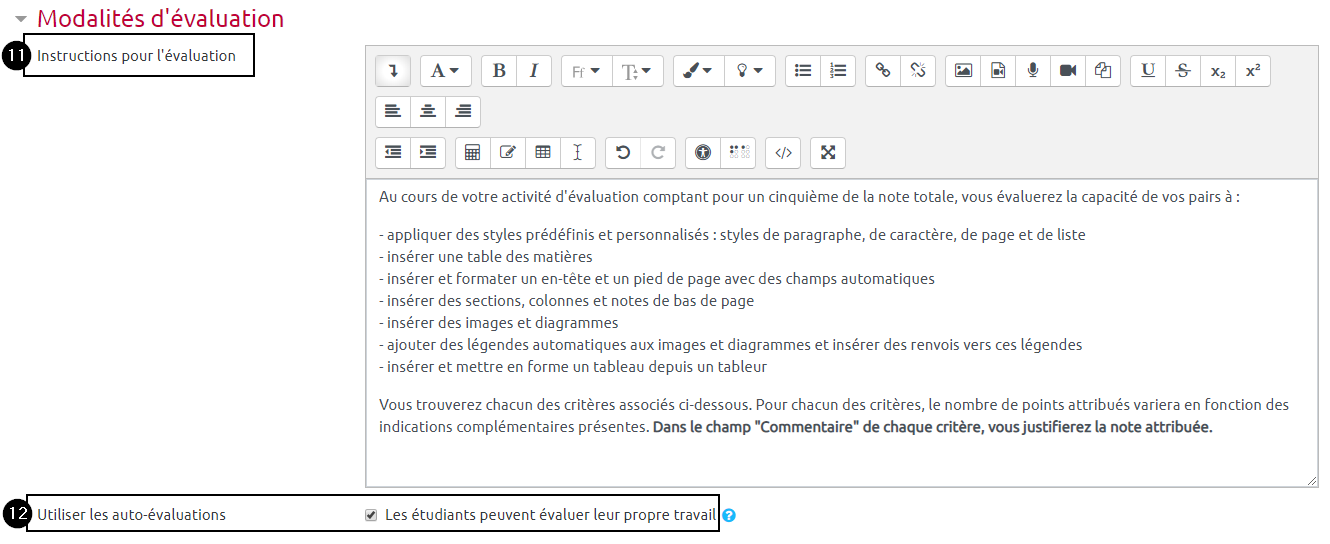Open the paragraph styles dropdown
Viewport: 1330px width, 544px height.
(x=445, y=71)
